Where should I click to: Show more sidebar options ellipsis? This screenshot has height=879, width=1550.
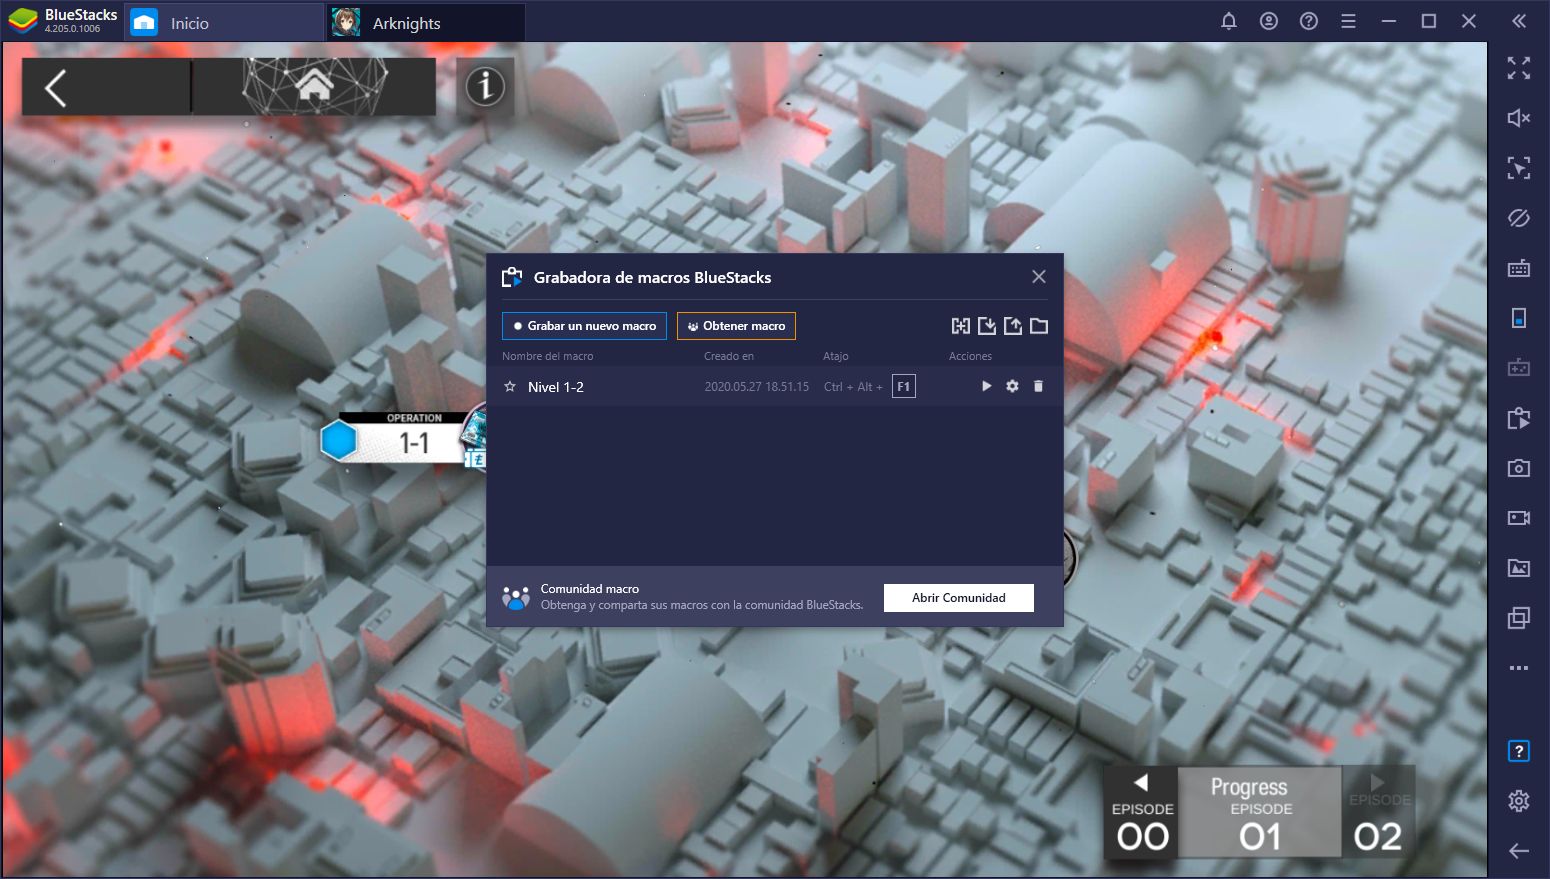click(1519, 668)
